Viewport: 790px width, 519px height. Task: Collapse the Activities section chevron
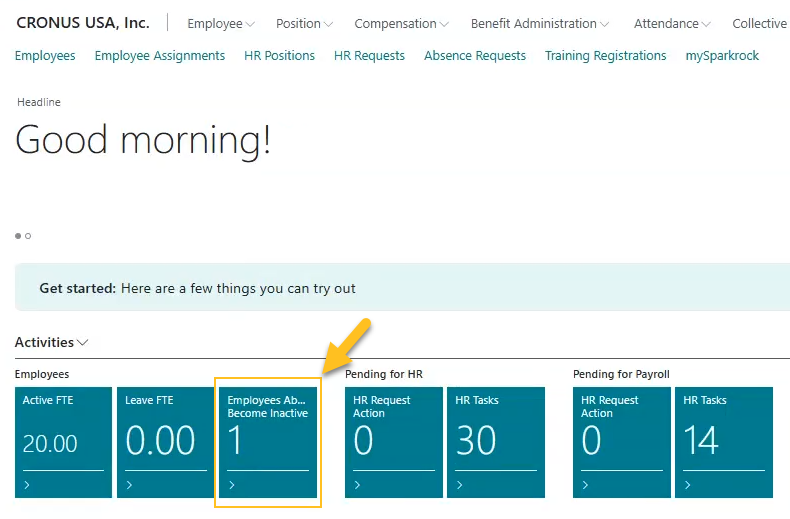82,342
